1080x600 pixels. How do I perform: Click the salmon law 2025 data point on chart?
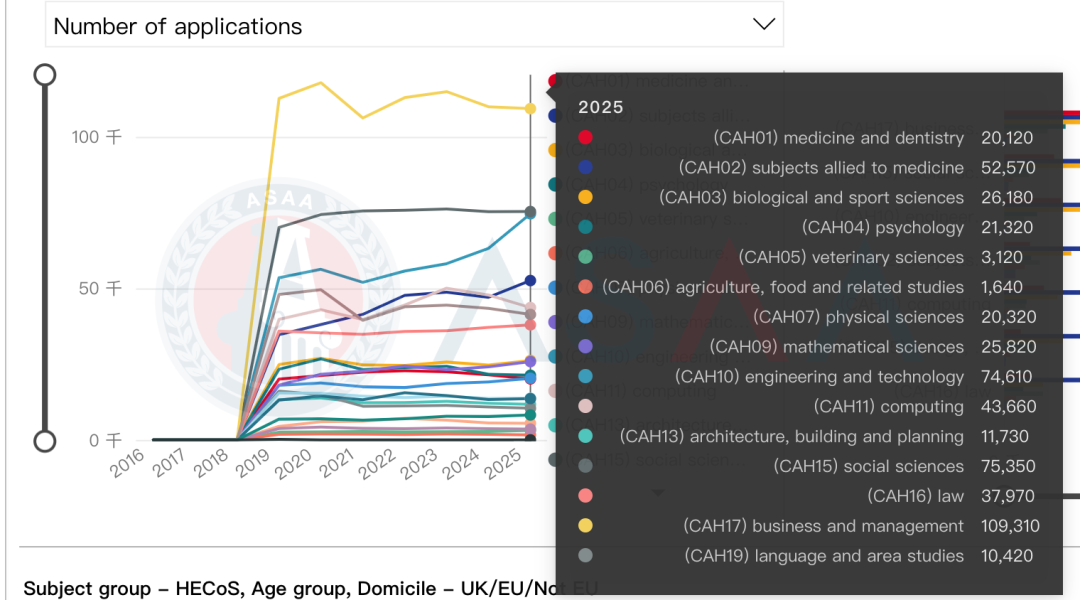click(530, 325)
